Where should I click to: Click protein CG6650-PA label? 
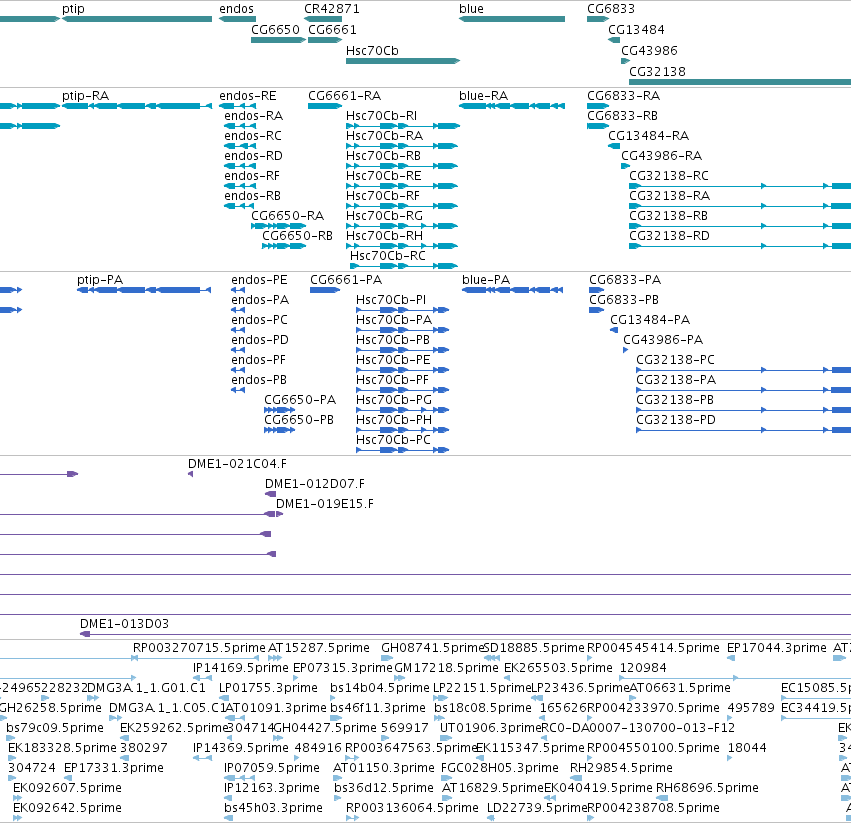coord(300,400)
